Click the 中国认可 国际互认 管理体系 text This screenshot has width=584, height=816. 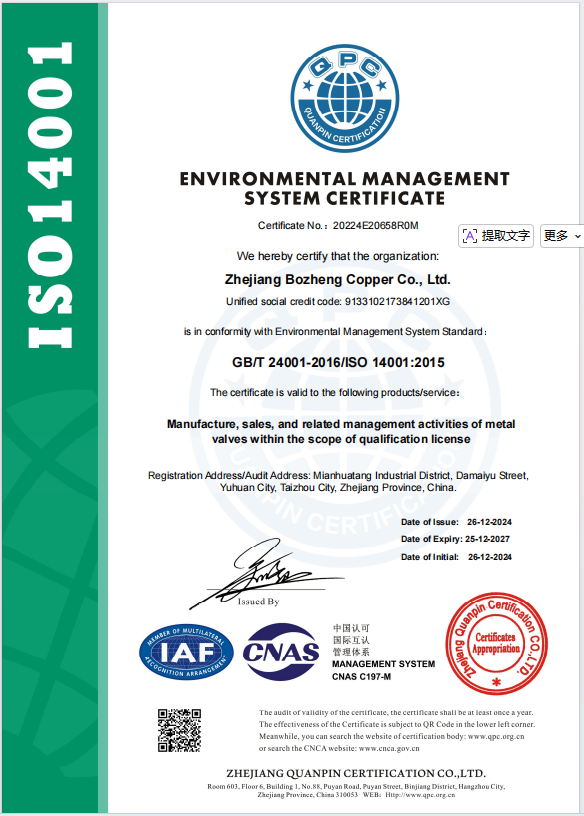click(351, 640)
